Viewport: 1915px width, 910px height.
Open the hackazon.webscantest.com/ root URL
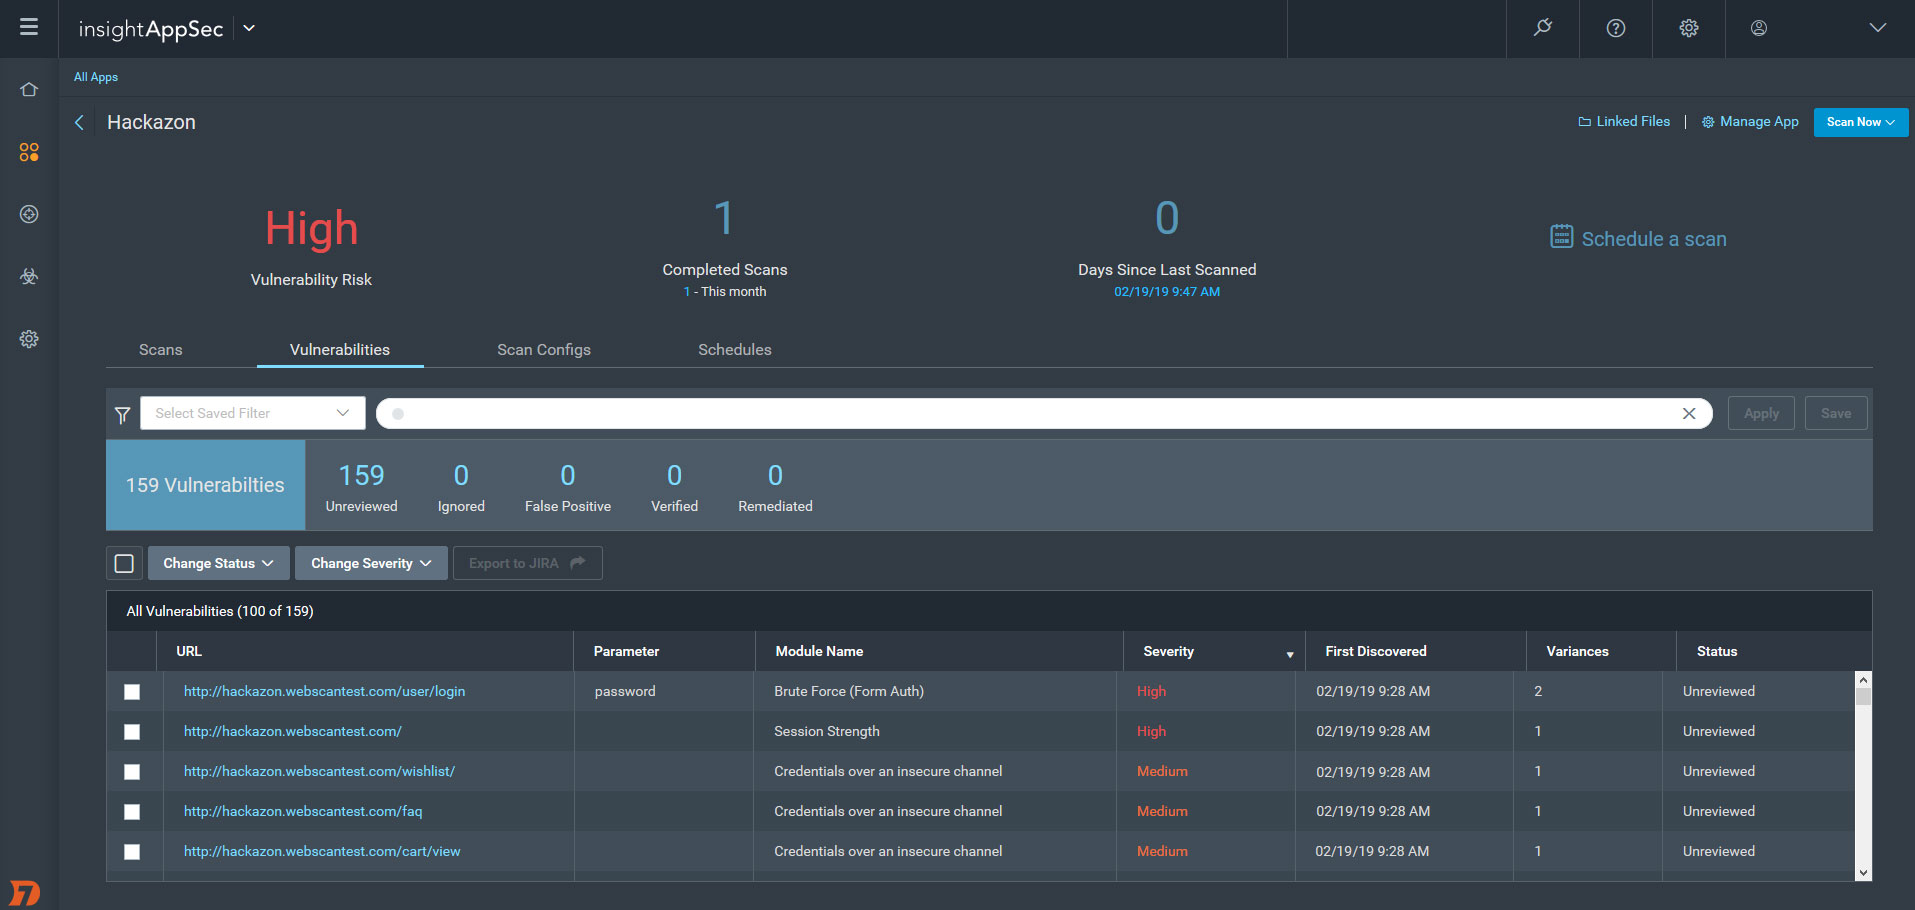[x=293, y=731]
